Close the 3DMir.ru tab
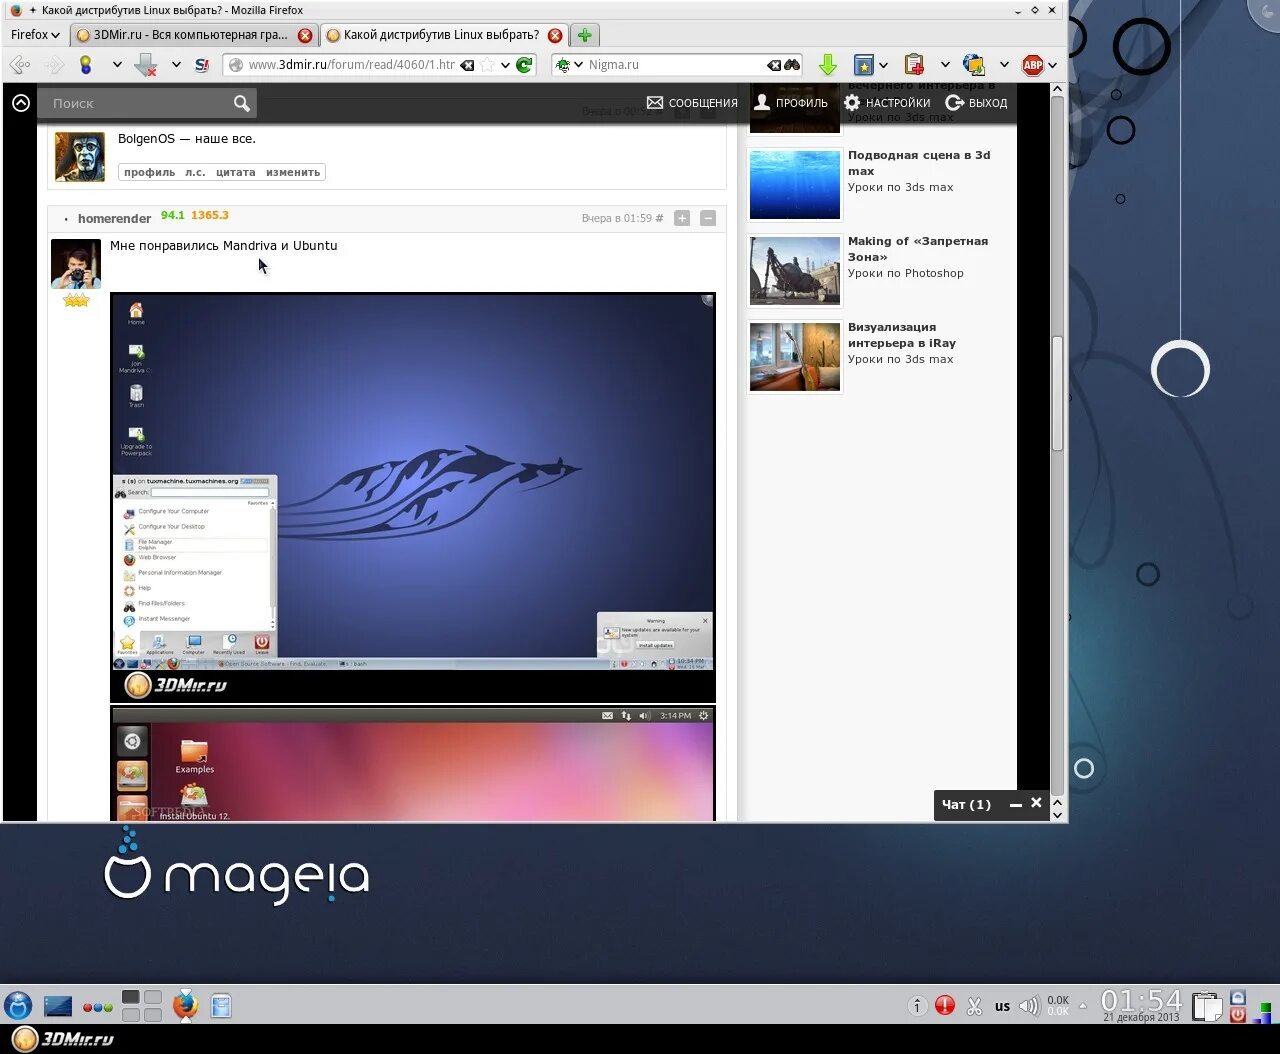The image size is (1280, 1054). [305, 35]
